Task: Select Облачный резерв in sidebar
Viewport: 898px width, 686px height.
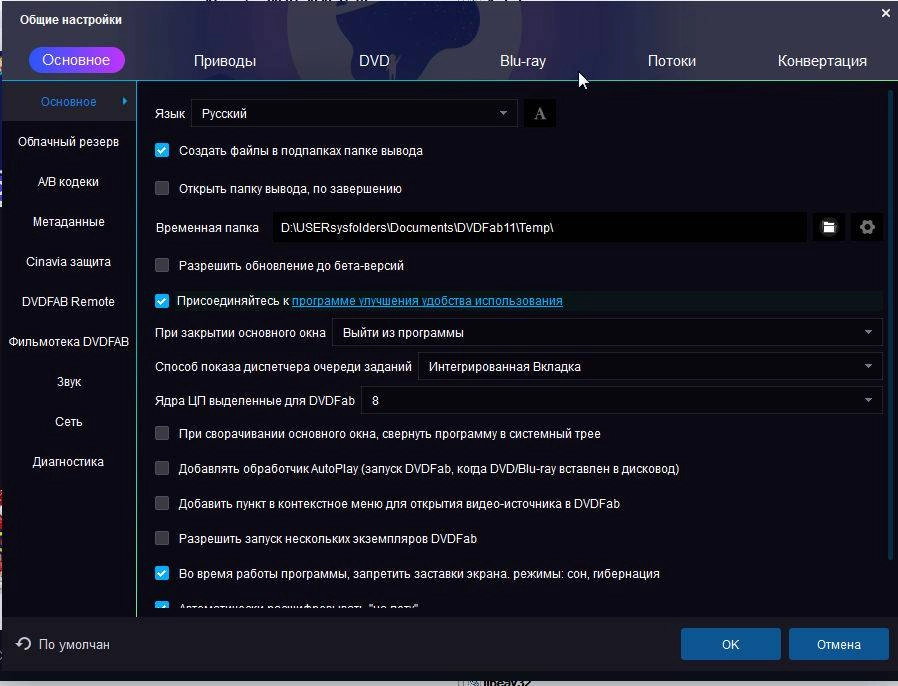Action: tap(69, 141)
